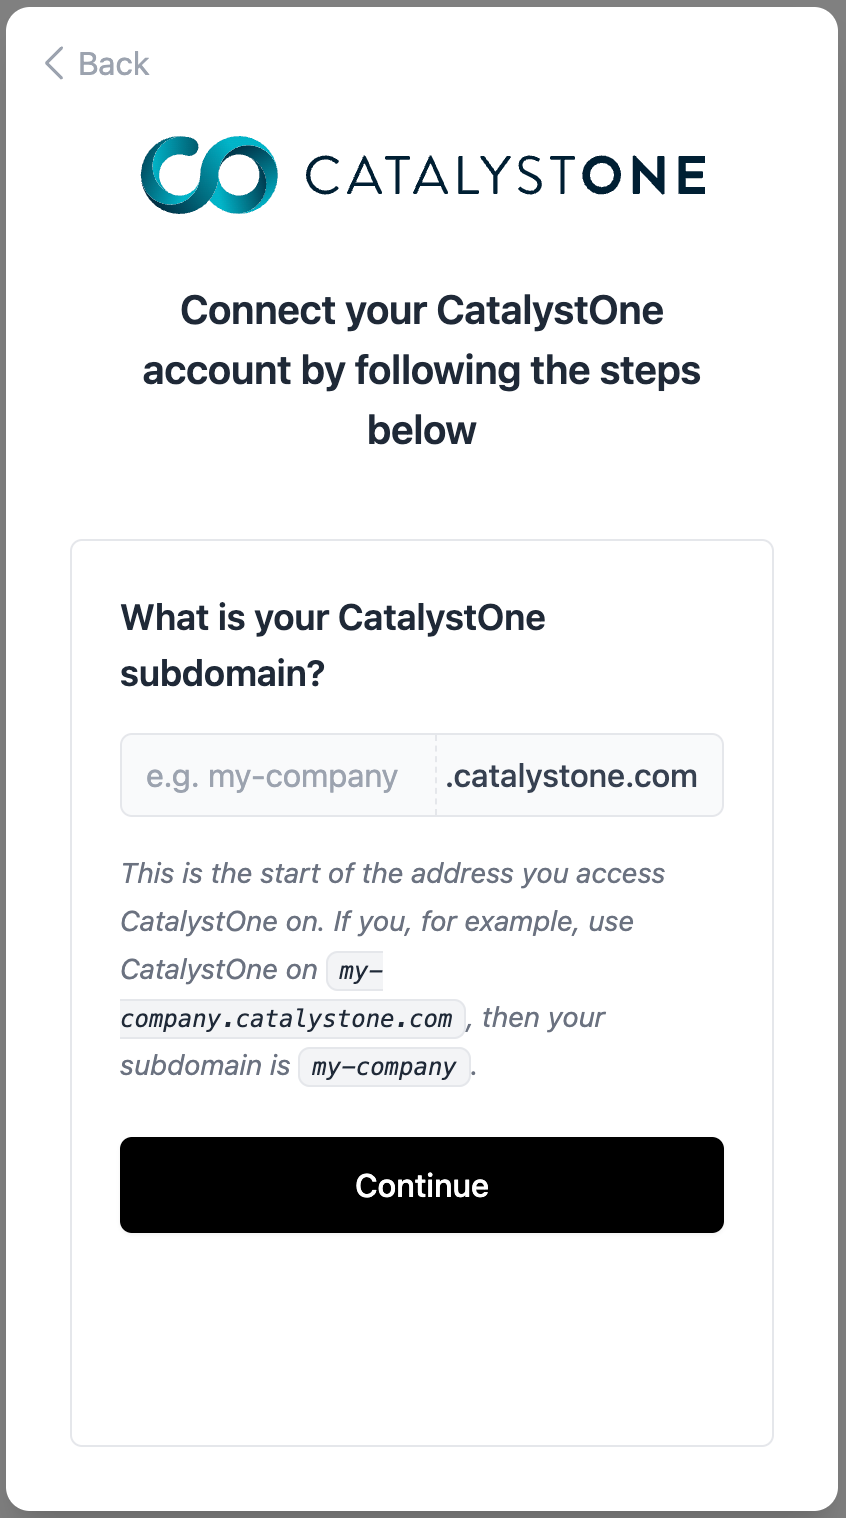
Task: Click the final 'my-company' code chip
Action: 384,1066
